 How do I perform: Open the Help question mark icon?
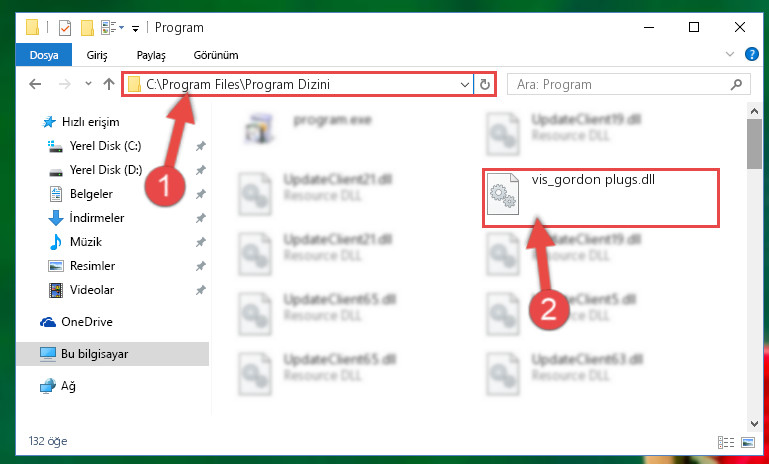pos(751,54)
